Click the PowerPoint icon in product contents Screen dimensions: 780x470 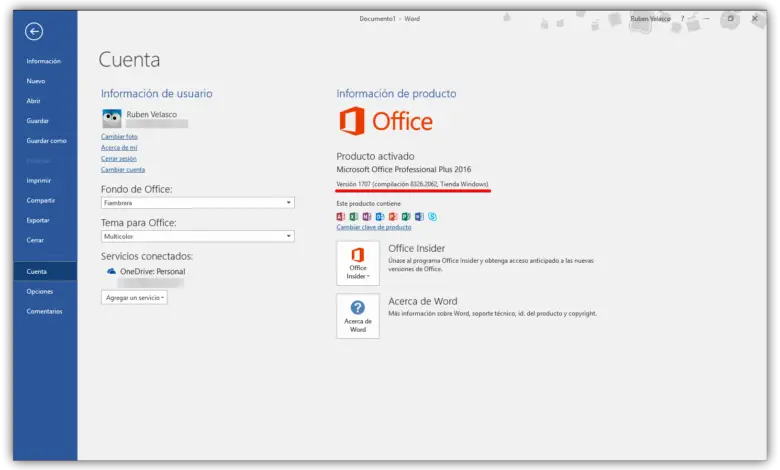tap(393, 216)
